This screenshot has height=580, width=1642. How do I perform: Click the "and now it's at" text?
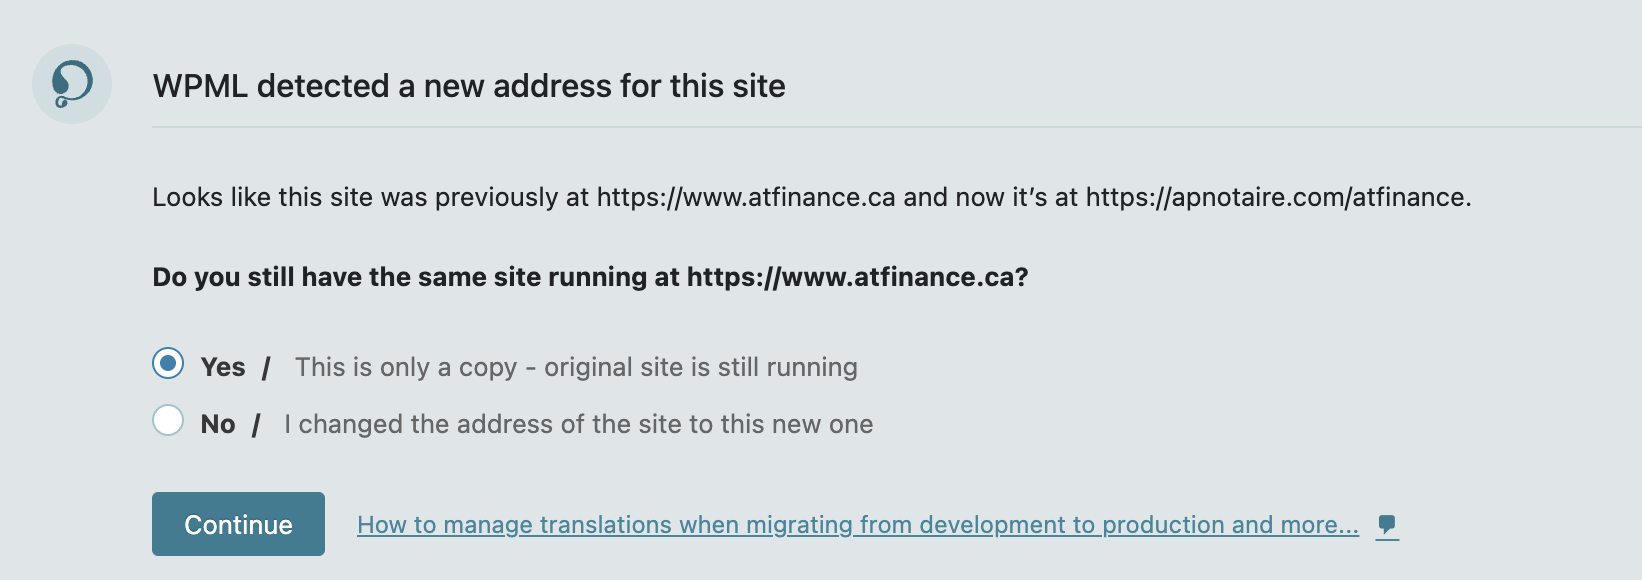click(x=990, y=197)
